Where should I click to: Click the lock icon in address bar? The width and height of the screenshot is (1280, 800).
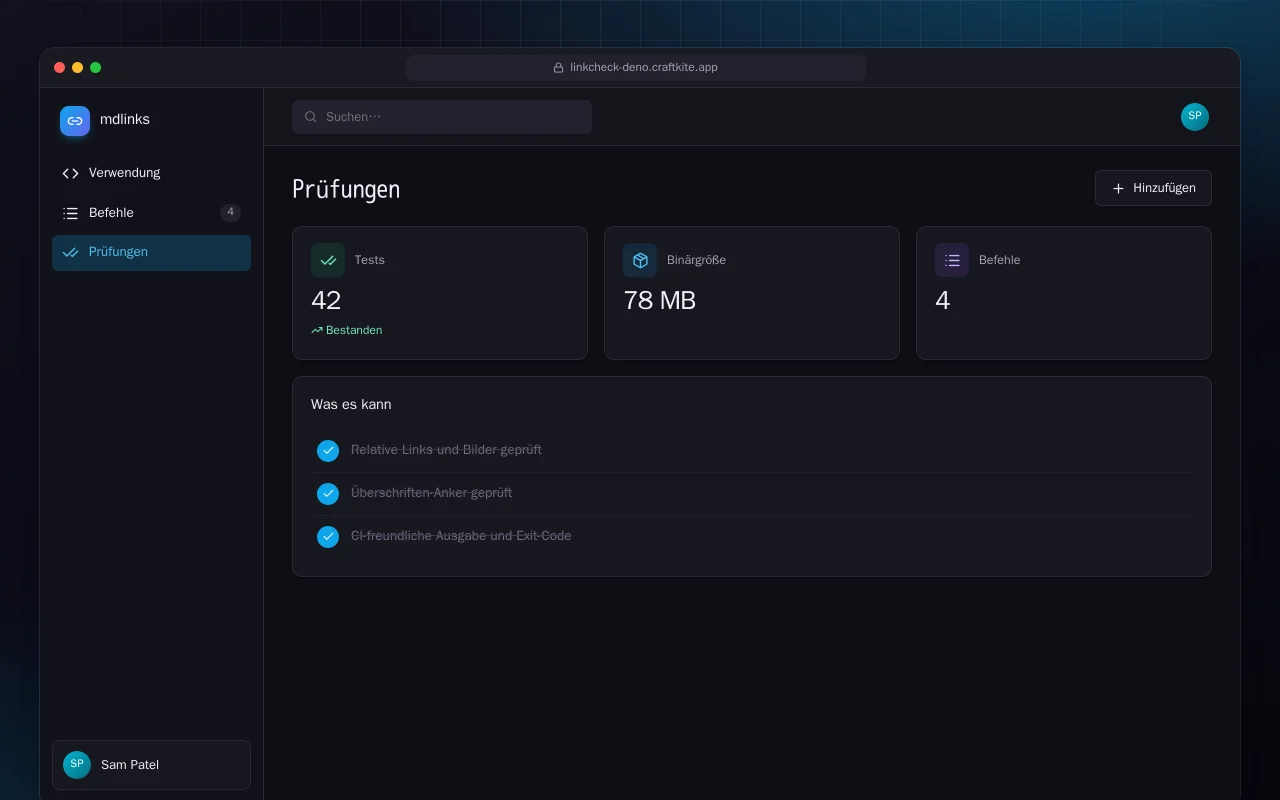559,68
